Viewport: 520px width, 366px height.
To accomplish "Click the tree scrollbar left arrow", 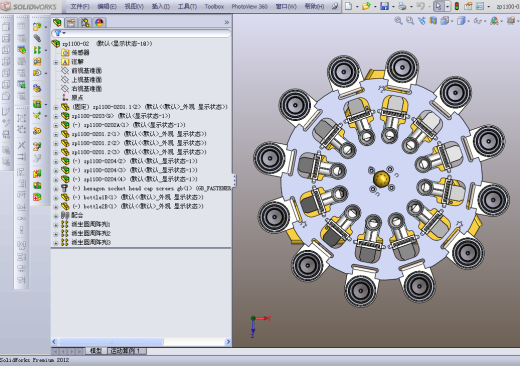I will pos(54,342).
